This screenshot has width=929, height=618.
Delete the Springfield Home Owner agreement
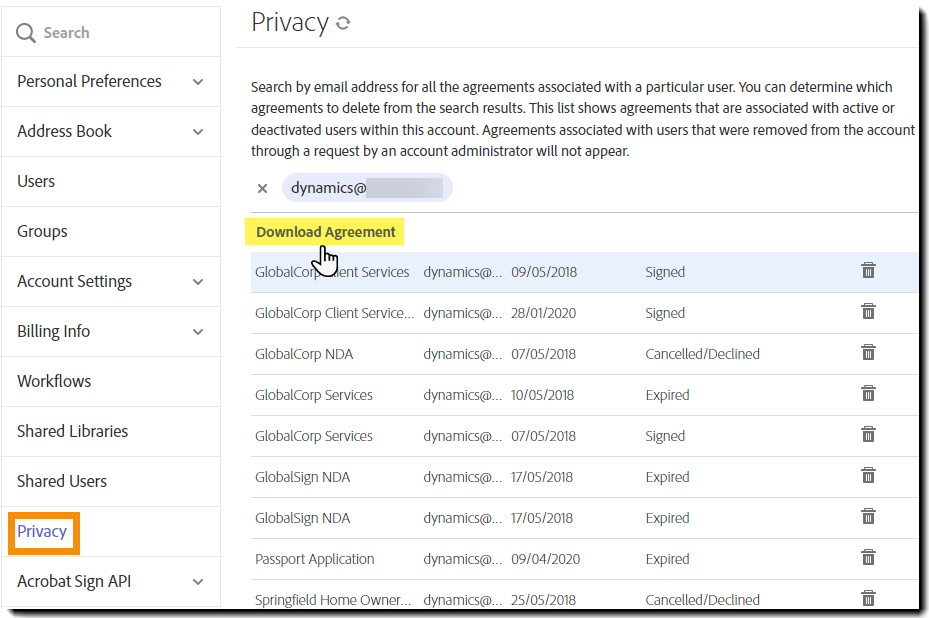868,597
